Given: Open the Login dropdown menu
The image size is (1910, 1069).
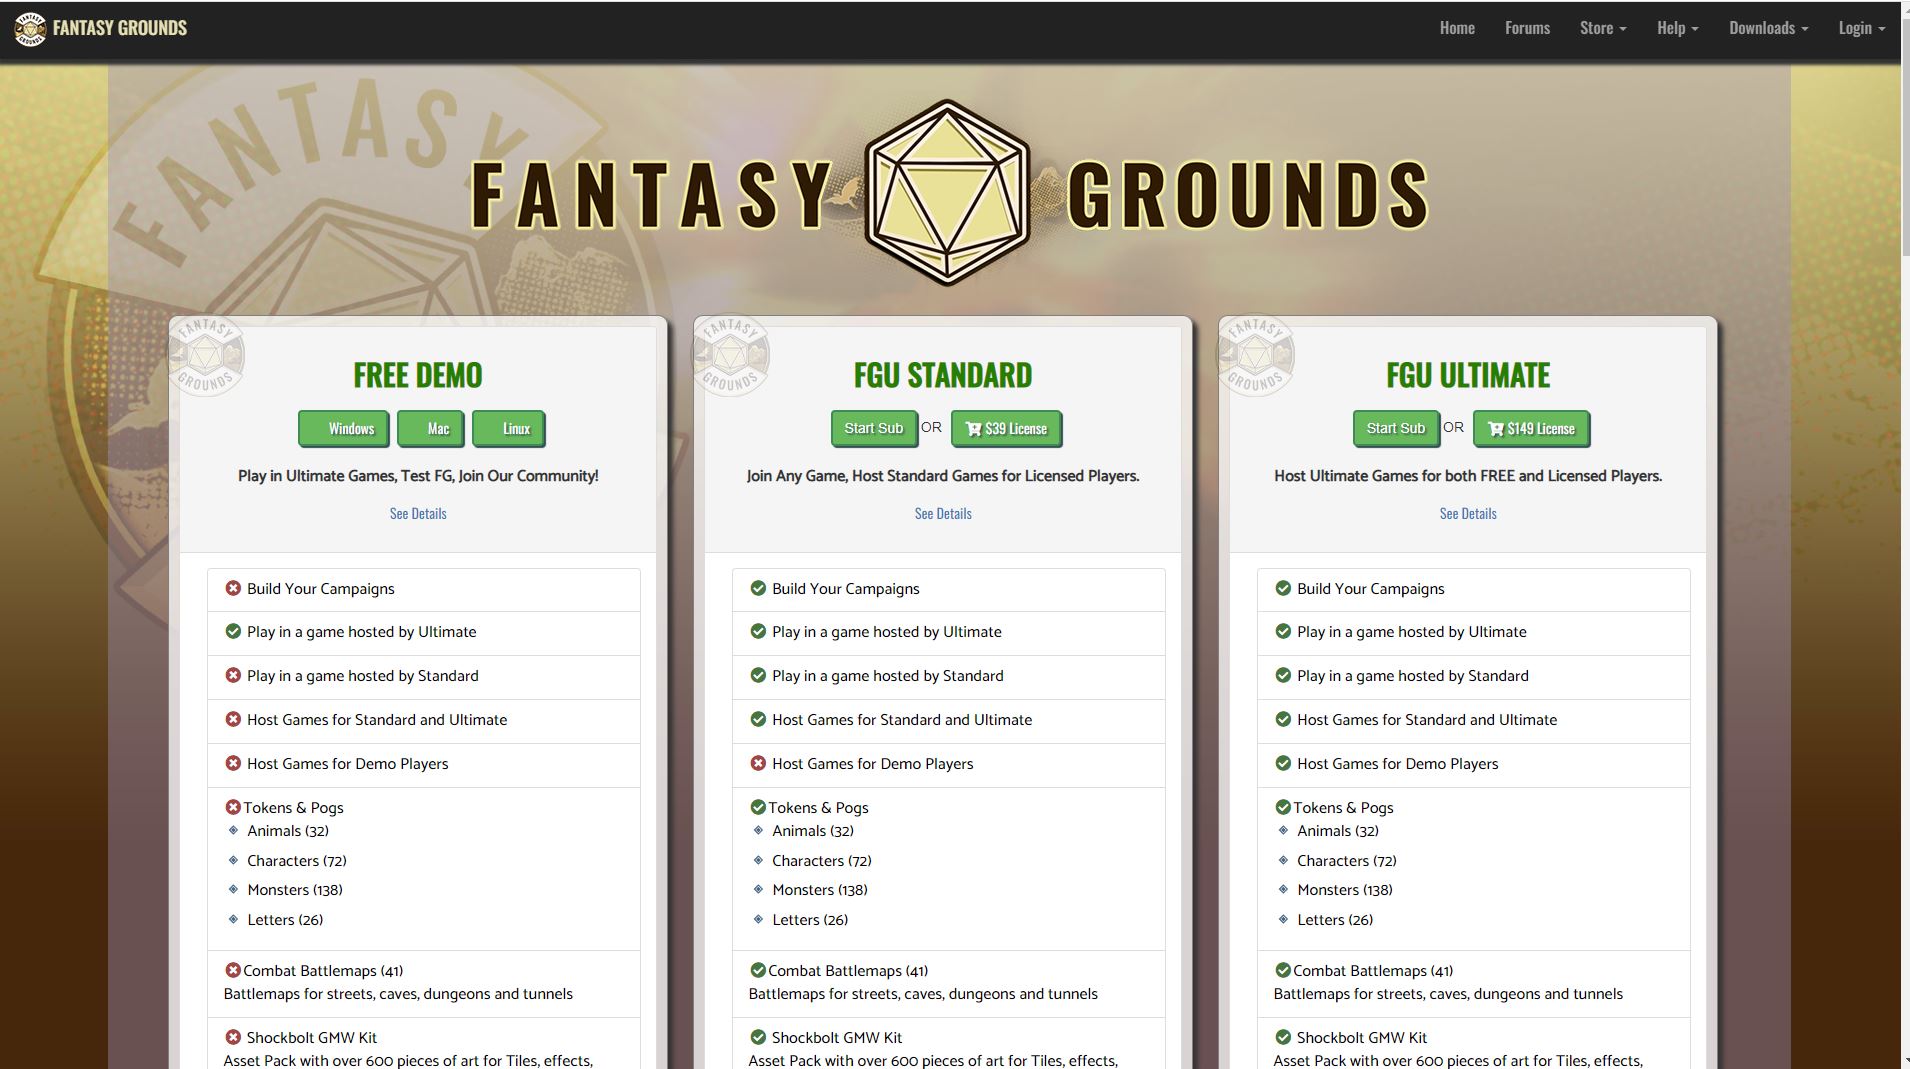Looking at the screenshot, I should coord(1861,28).
